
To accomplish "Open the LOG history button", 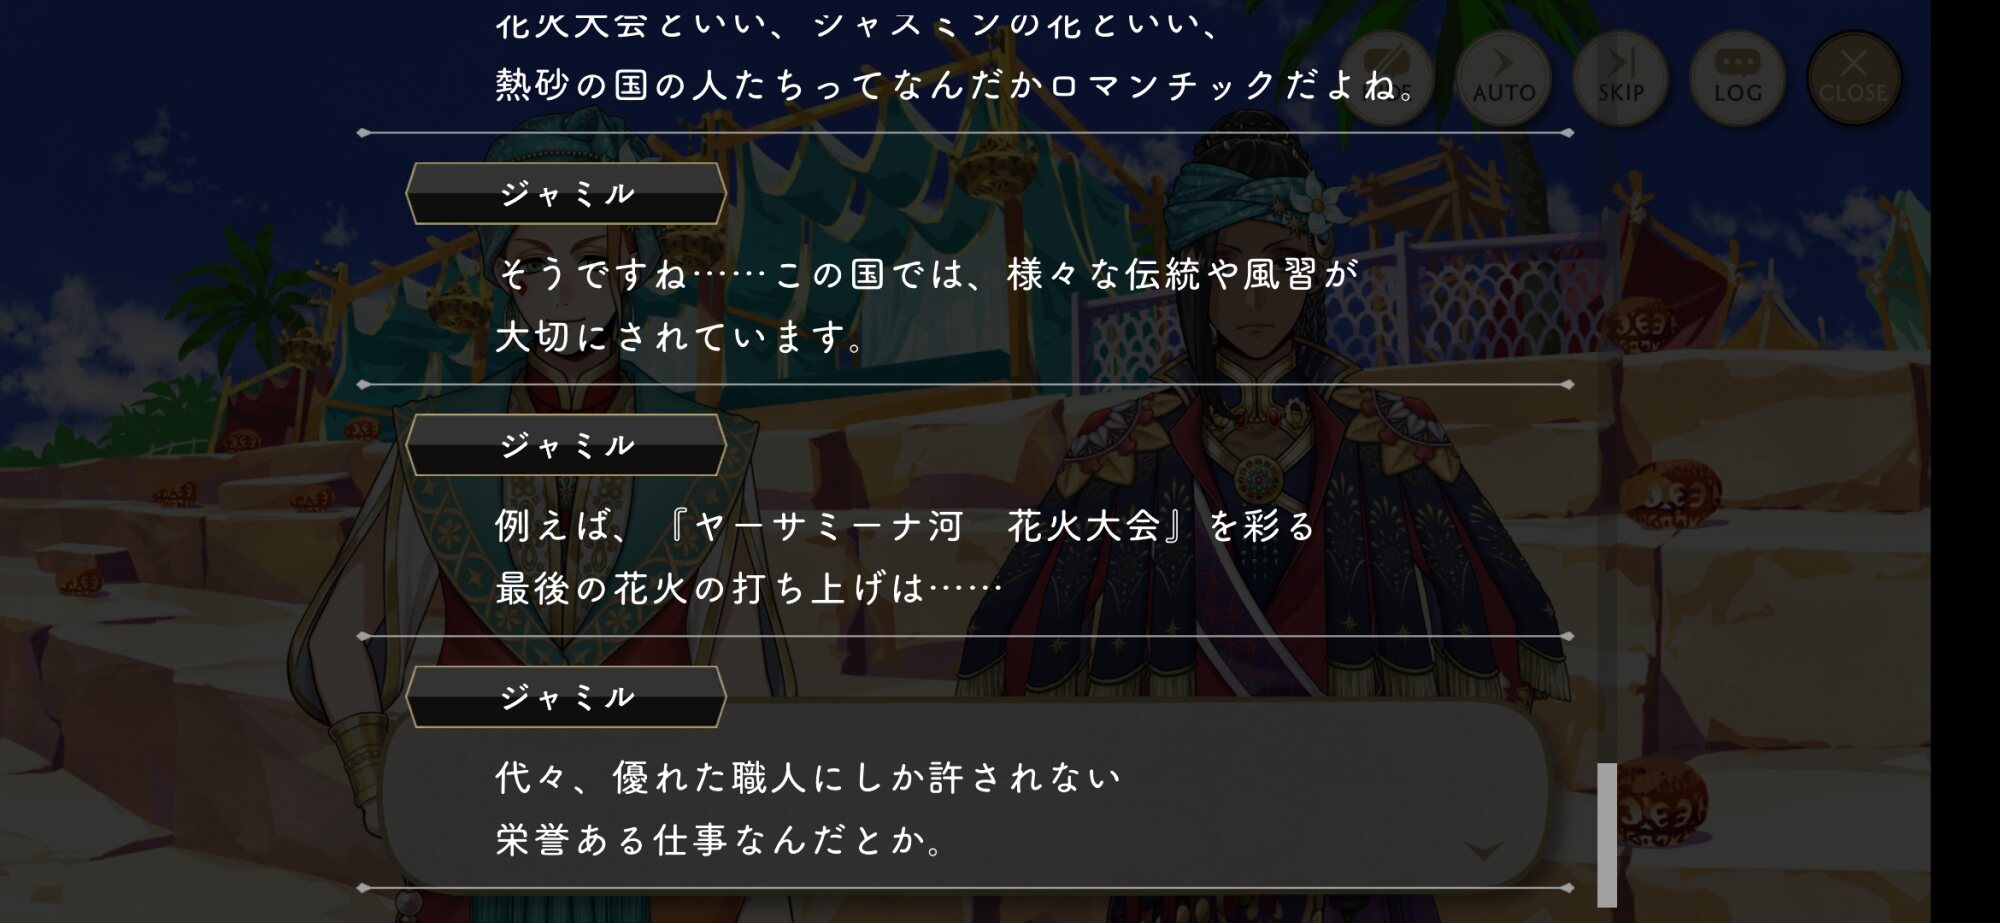I will (1737, 78).
